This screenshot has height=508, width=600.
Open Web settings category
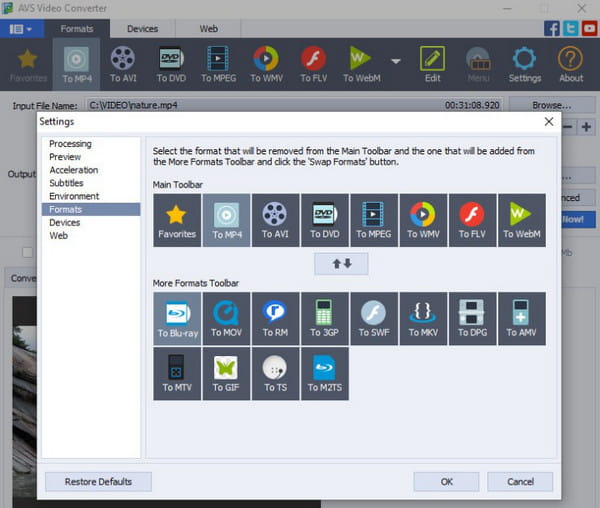(91, 236)
